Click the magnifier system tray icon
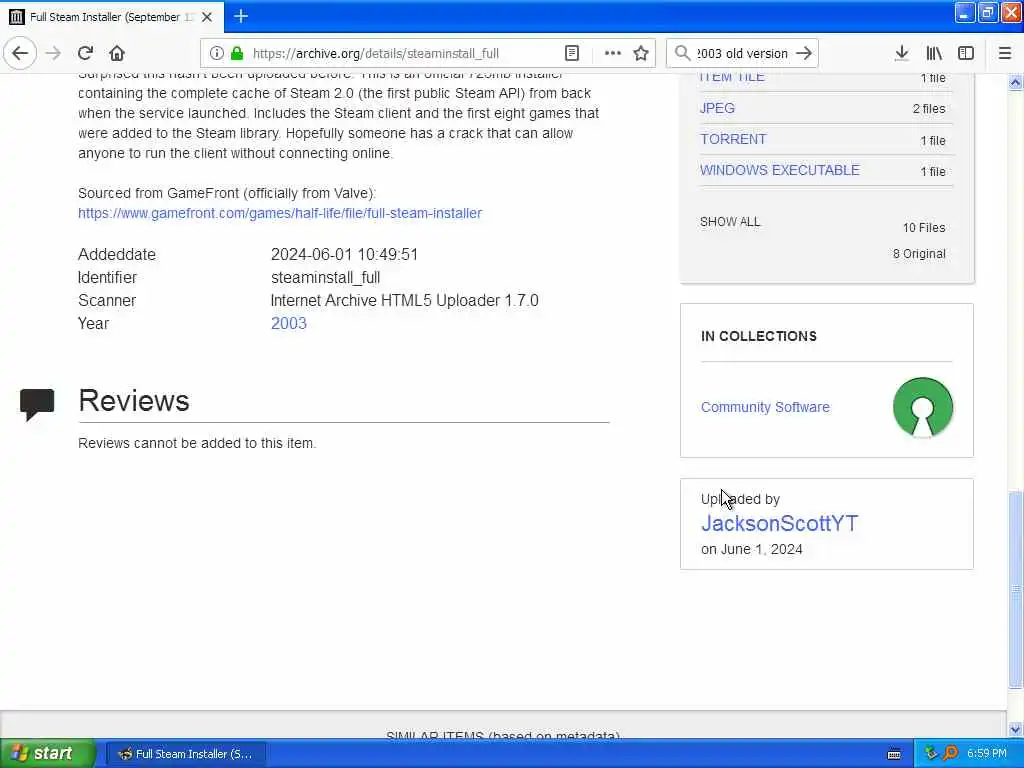This screenshot has width=1024, height=768. [x=950, y=754]
